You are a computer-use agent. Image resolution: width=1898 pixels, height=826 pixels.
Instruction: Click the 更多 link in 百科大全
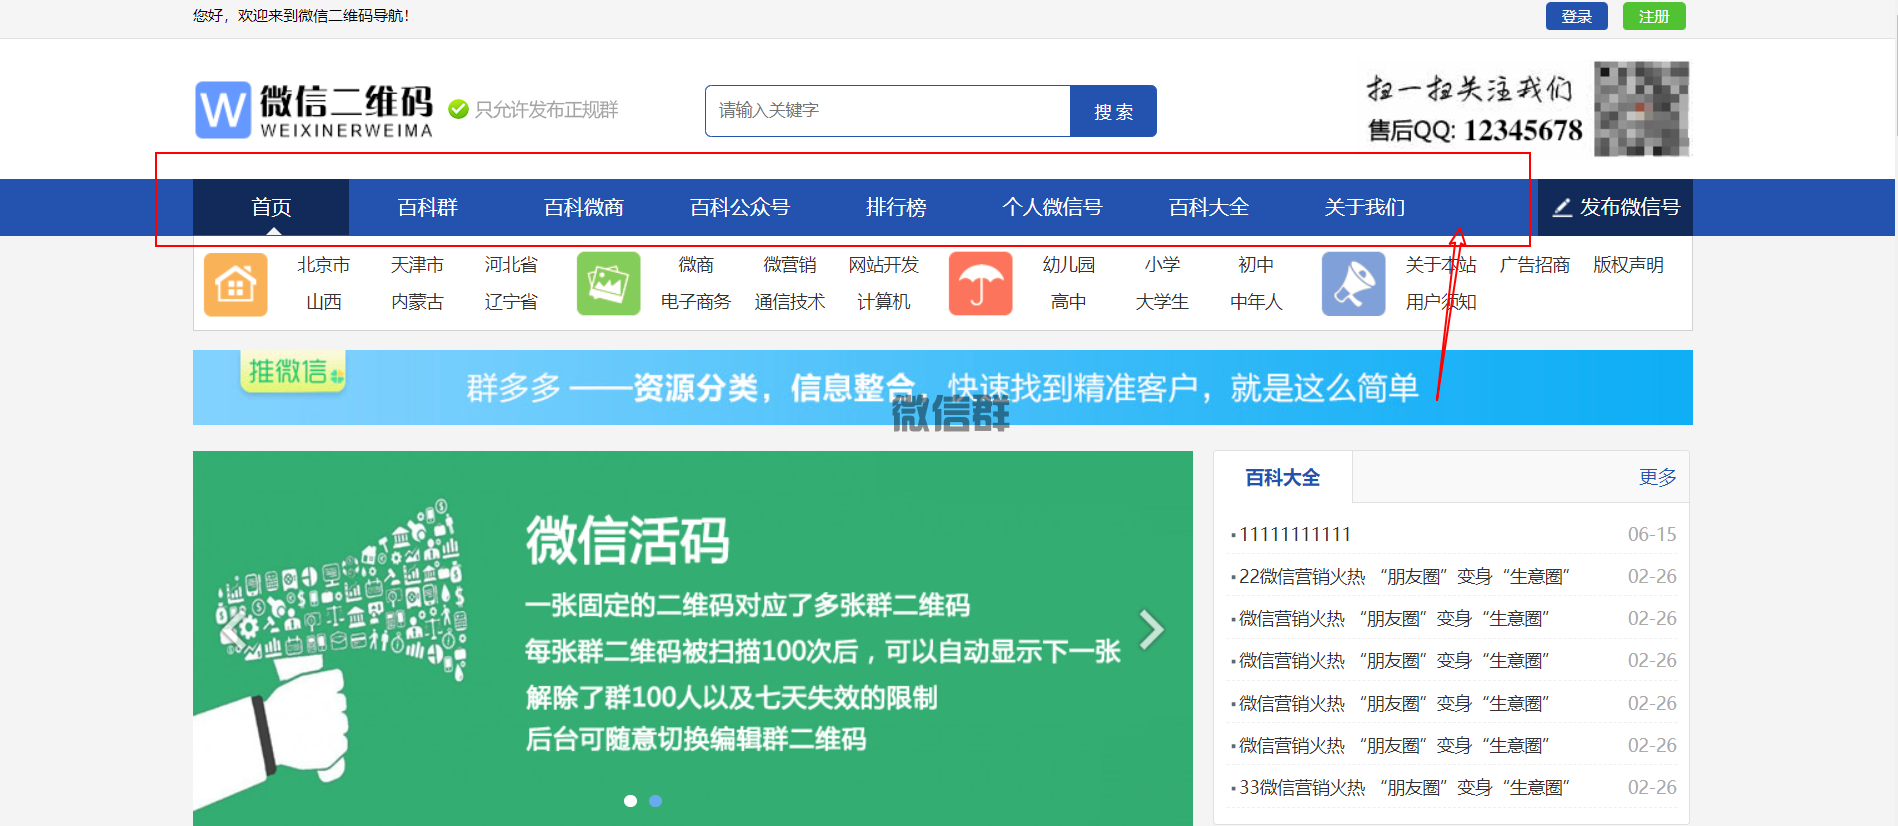click(x=1657, y=478)
